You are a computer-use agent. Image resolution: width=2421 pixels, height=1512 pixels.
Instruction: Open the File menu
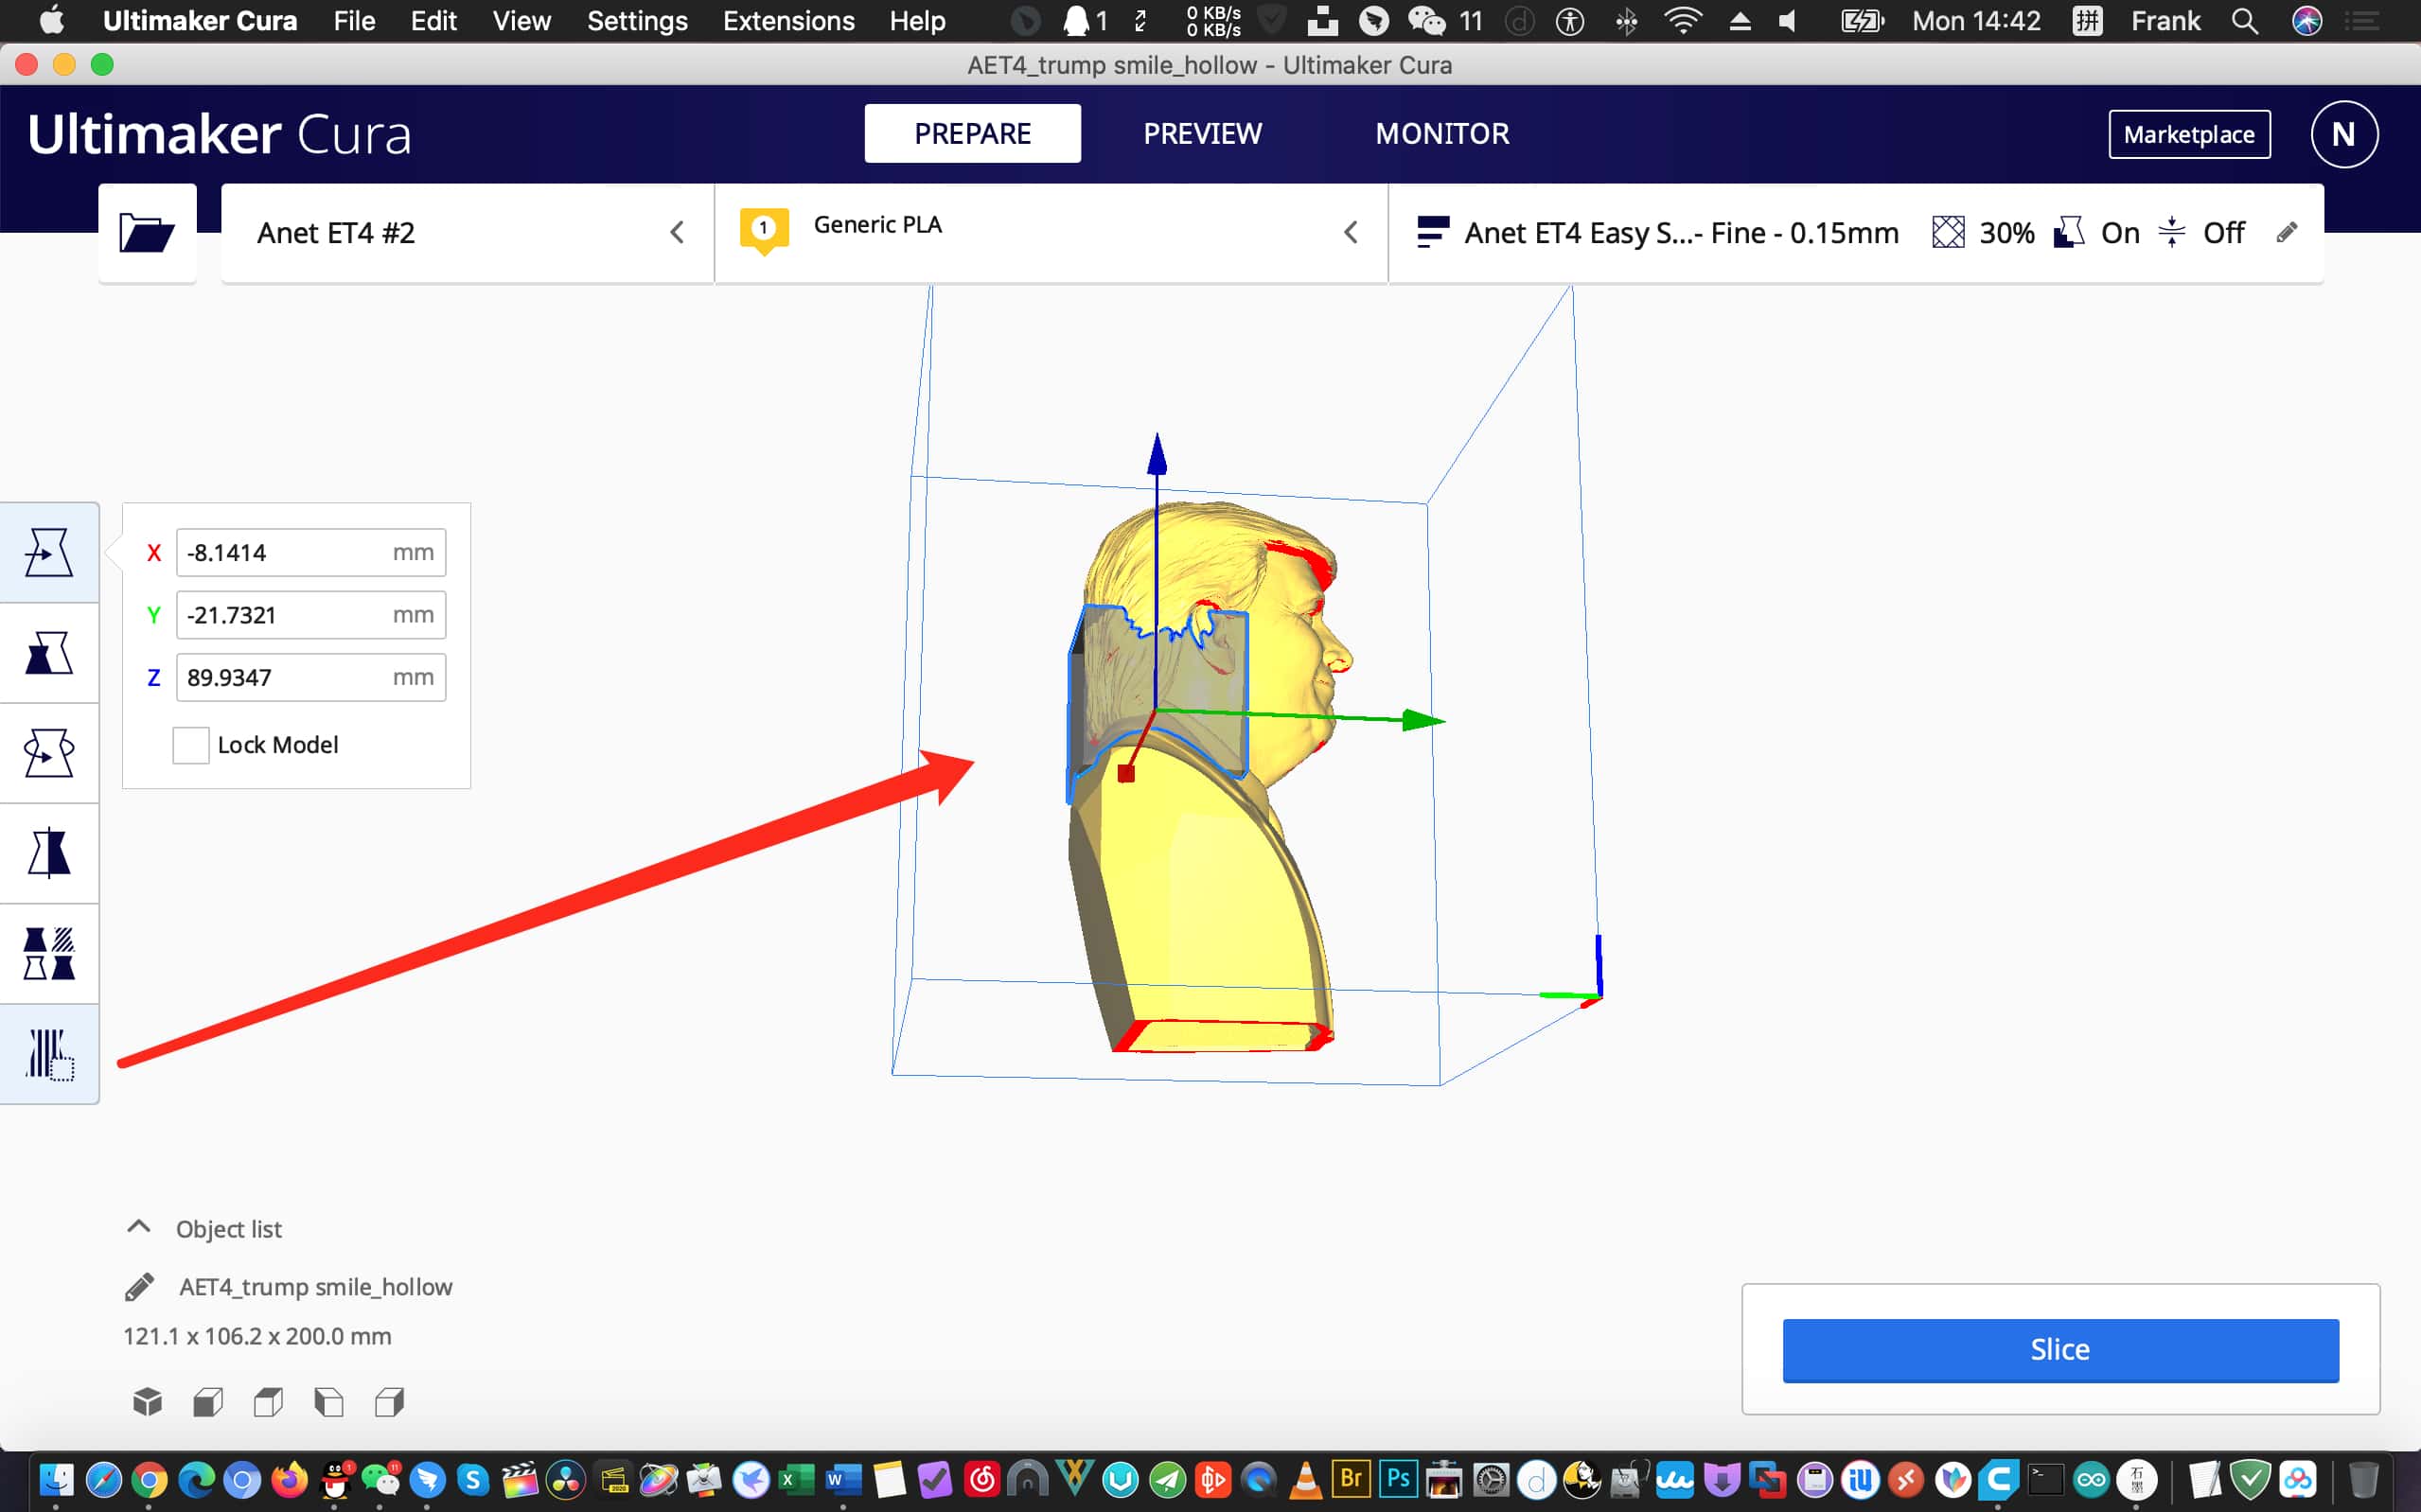(354, 21)
